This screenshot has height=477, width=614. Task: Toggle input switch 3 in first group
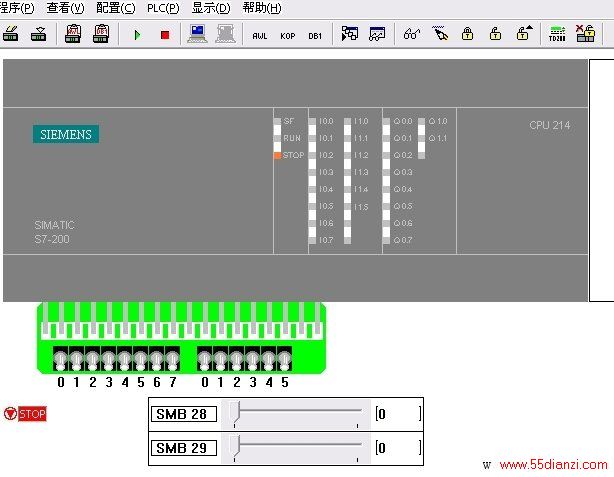(x=108, y=359)
